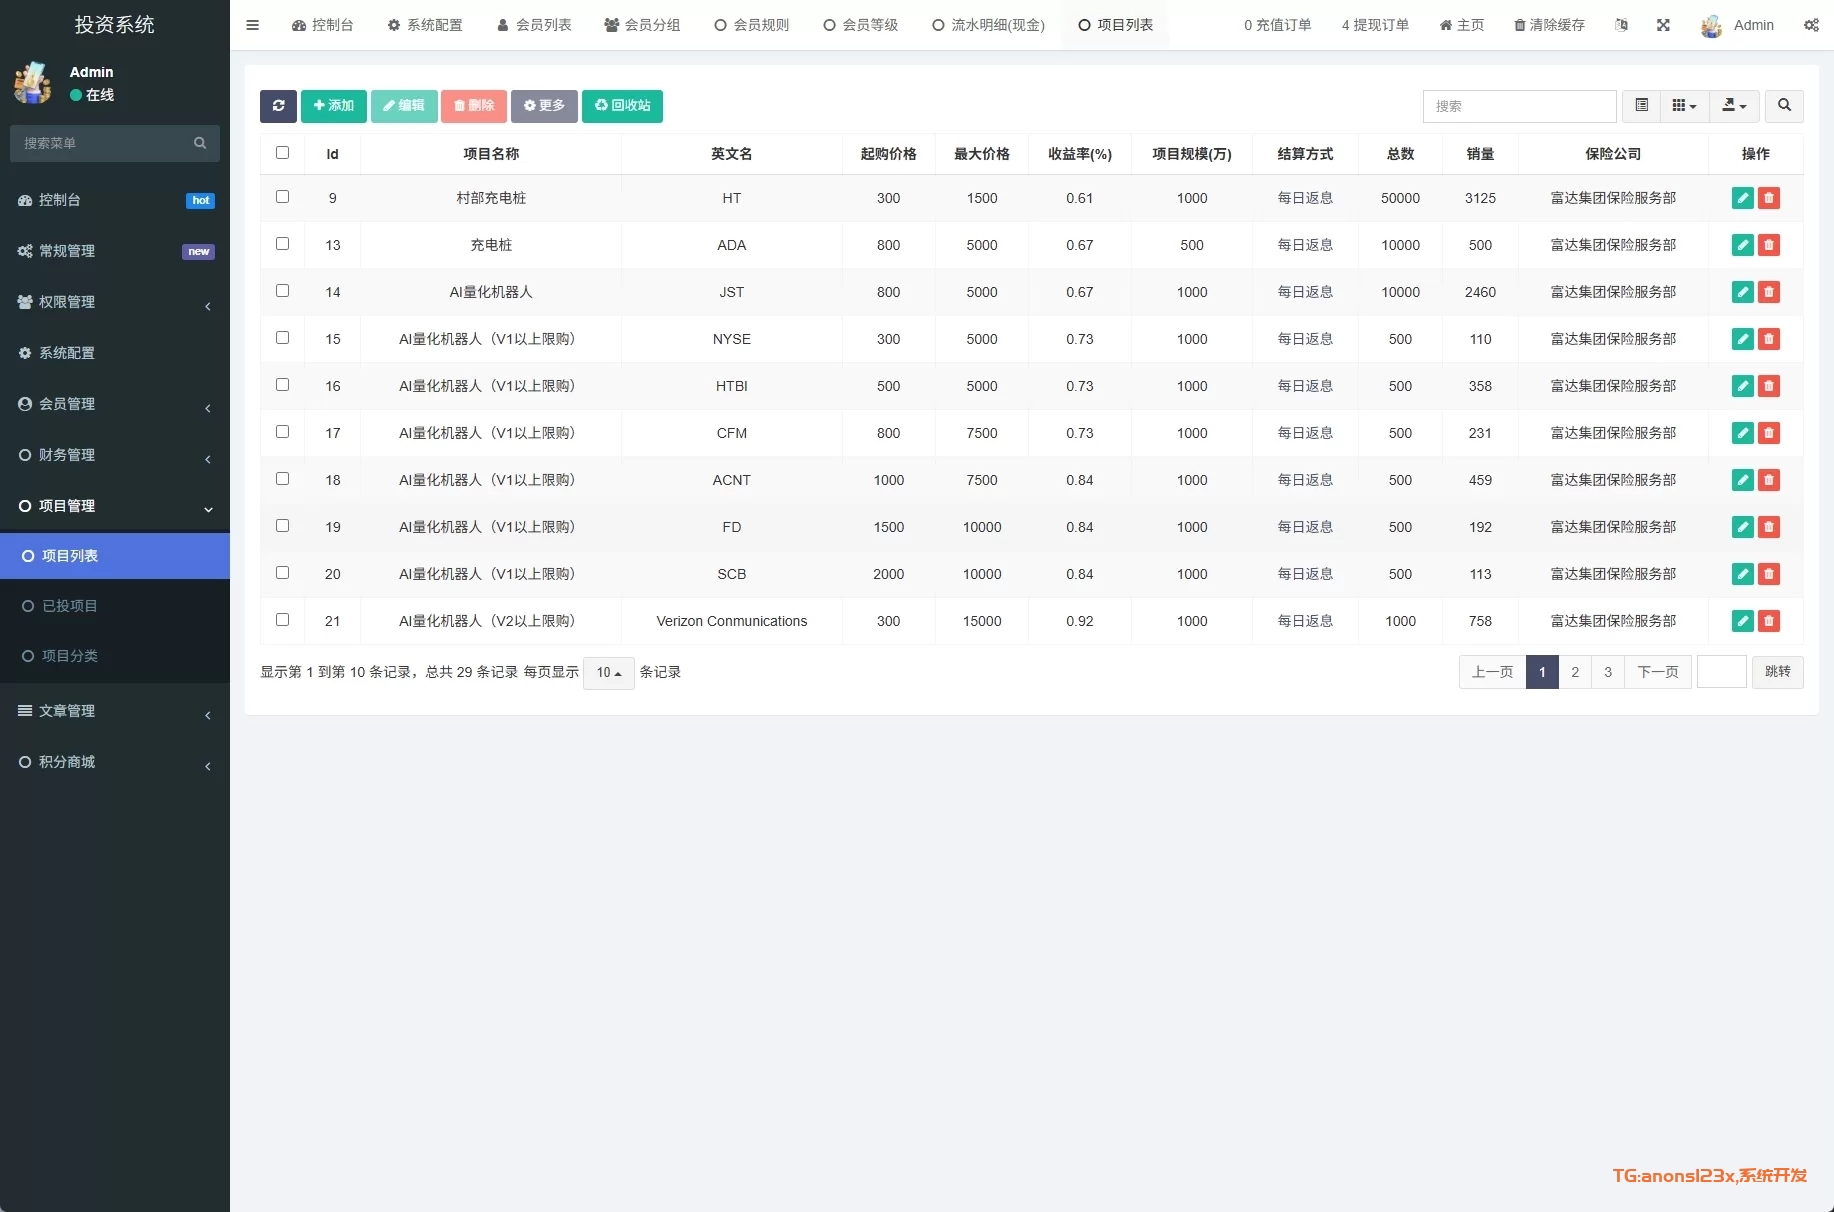This screenshot has height=1212, width=1834.
Task: Click the search magnifier button above table
Action: tap(1784, 106)
